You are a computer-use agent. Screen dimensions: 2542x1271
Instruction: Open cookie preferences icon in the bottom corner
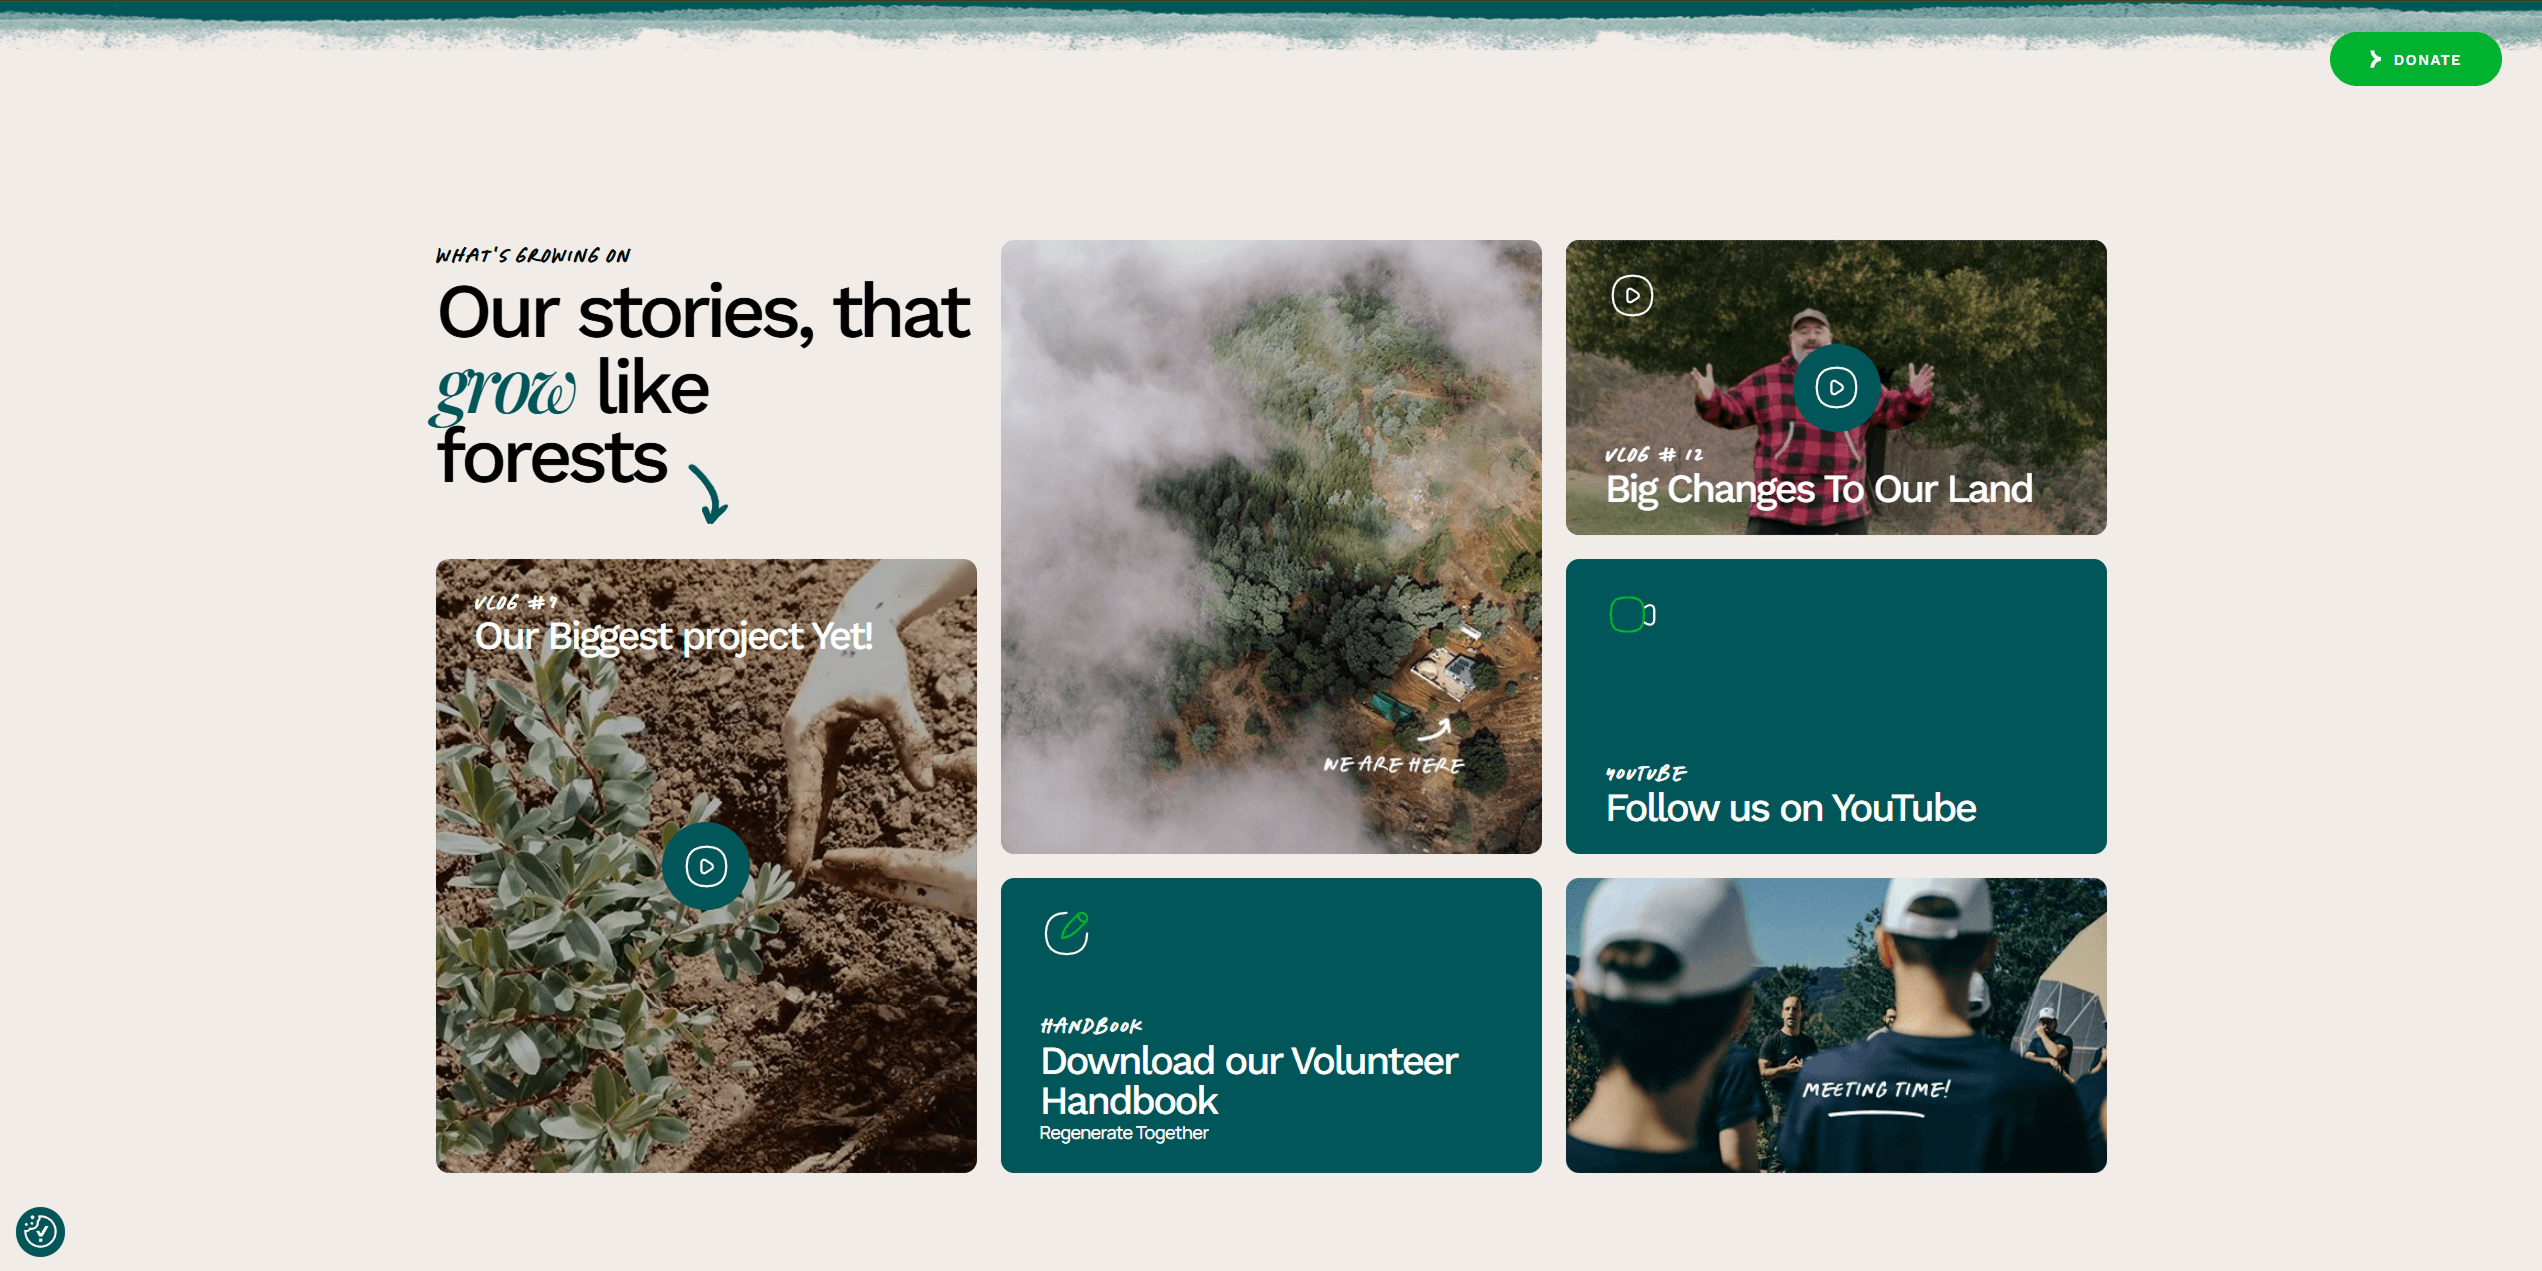pos(40,1231)
